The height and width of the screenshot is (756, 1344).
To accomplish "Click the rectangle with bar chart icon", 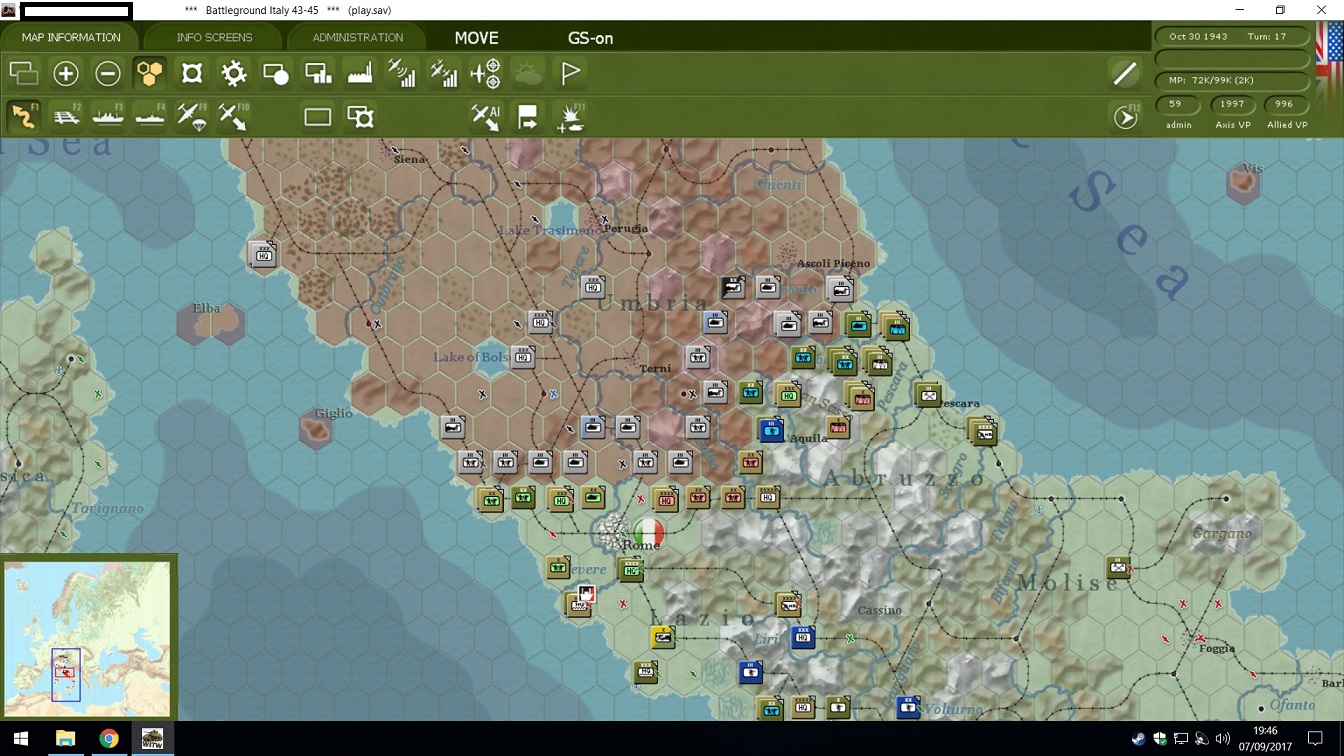I will tap(318, 73).
